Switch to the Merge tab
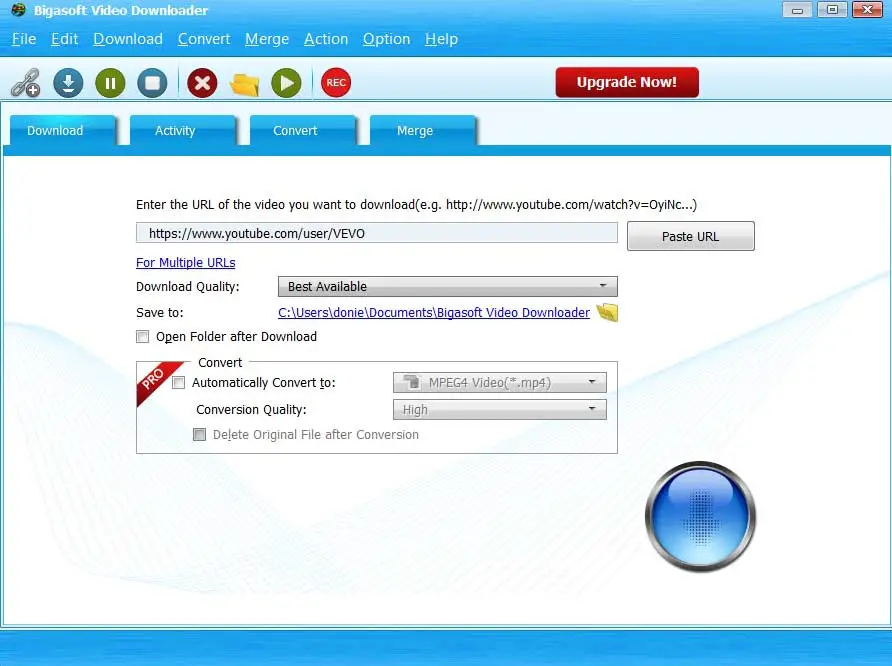 [x=423, y=130]
